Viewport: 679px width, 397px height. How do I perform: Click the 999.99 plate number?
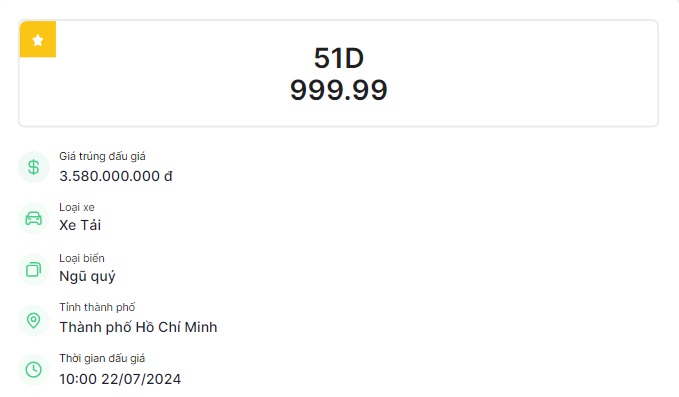[x=339, y=90]
